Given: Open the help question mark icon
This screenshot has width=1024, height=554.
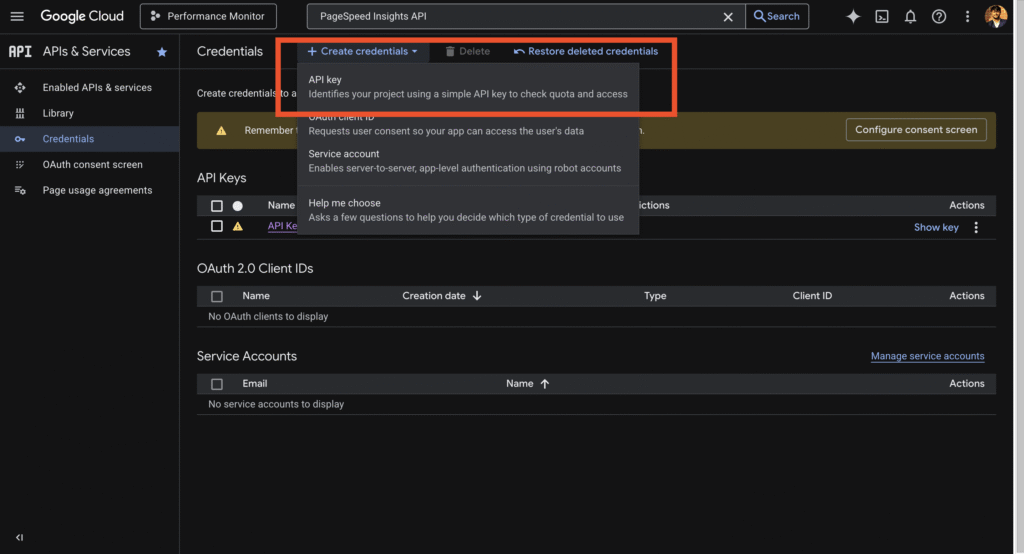Looking at the screenshot, I should click(x=939, y=16).
